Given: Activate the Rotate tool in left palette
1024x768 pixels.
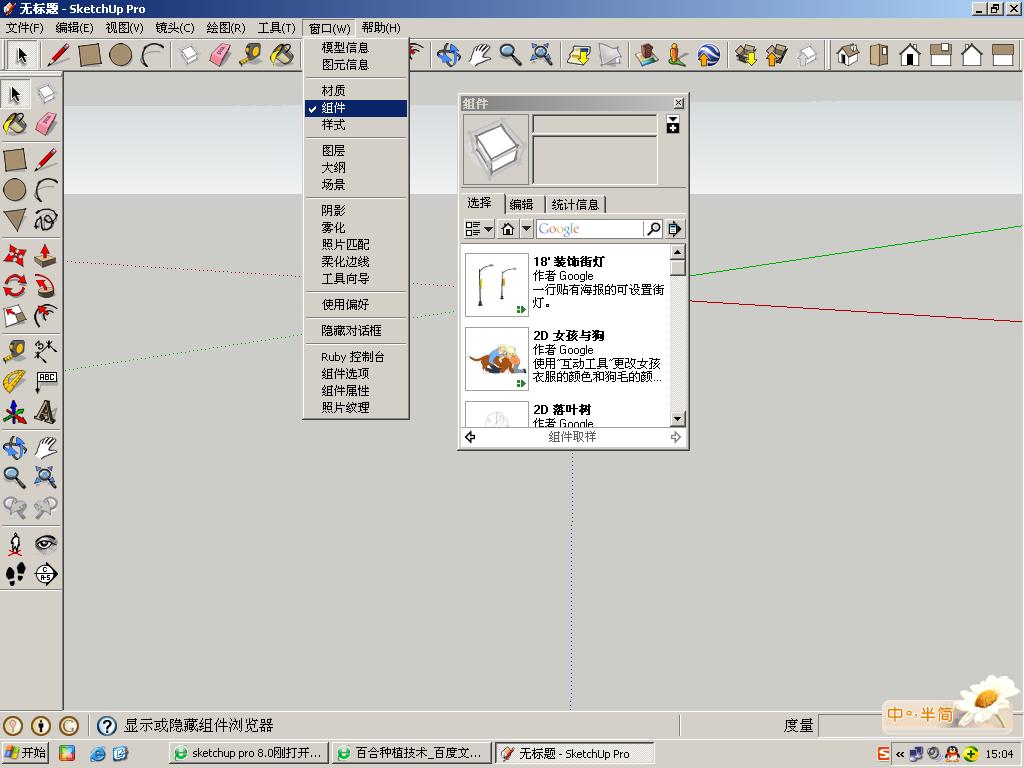Looking at the screenshot, I should 15,285.
